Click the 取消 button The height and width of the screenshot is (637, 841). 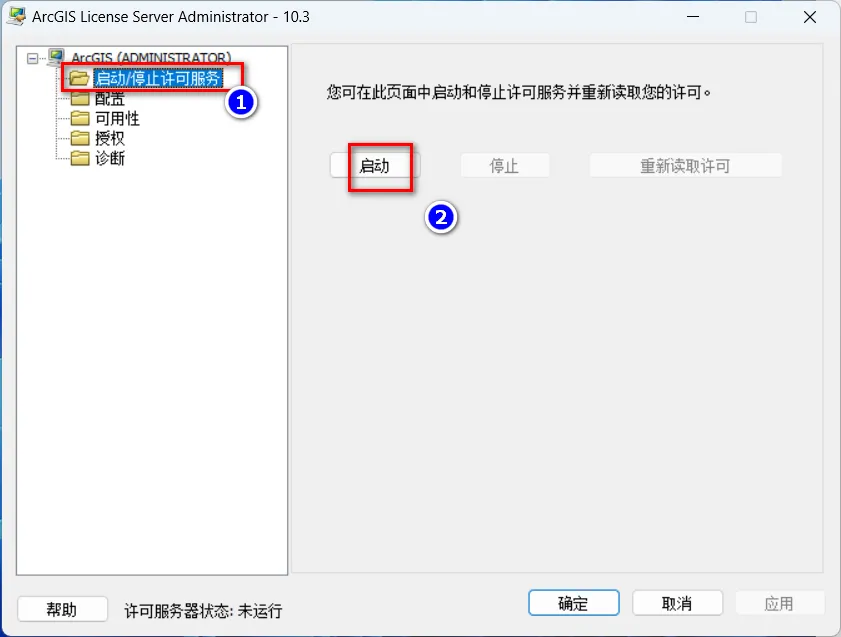(x=677, y=603)
